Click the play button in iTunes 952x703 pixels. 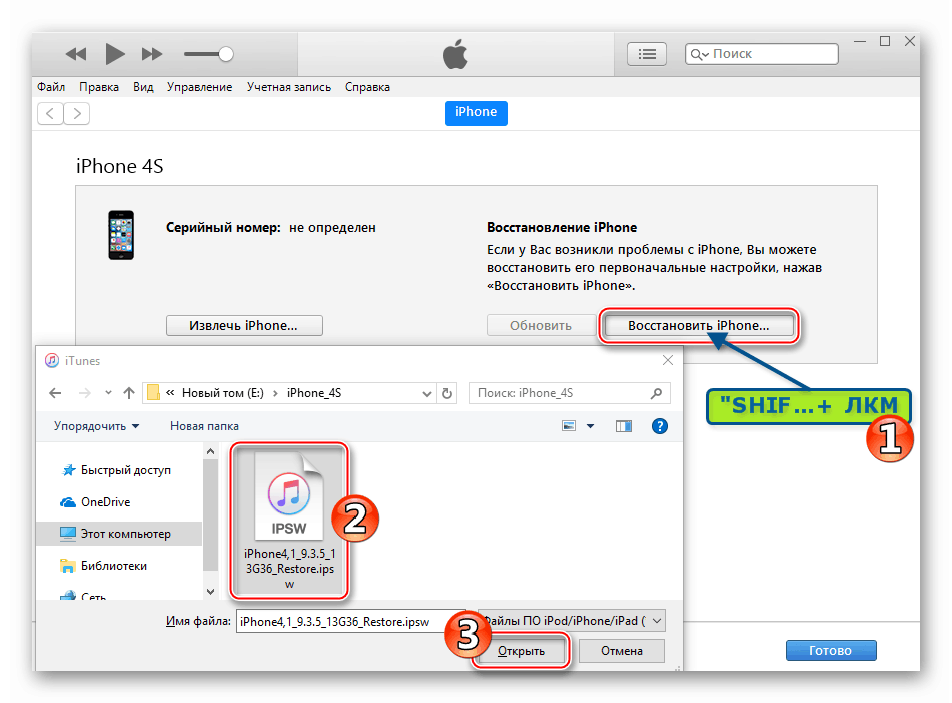115,54
